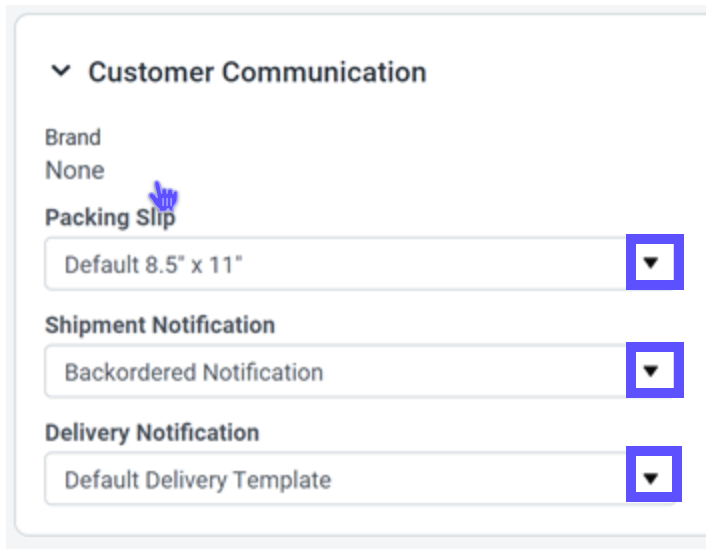Image resolution: width=714 pixels, height=554 pixels.
Task: Open the Shipment Notification dropdown arrow
Action: [x=652, y=371]
